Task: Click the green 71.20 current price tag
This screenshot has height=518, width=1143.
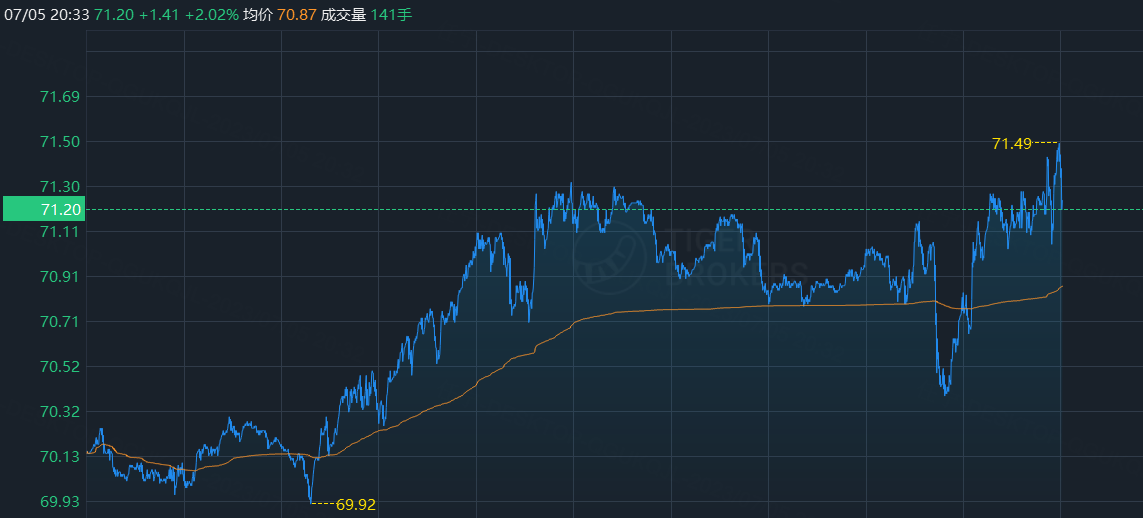Action: tap(44, 209)
